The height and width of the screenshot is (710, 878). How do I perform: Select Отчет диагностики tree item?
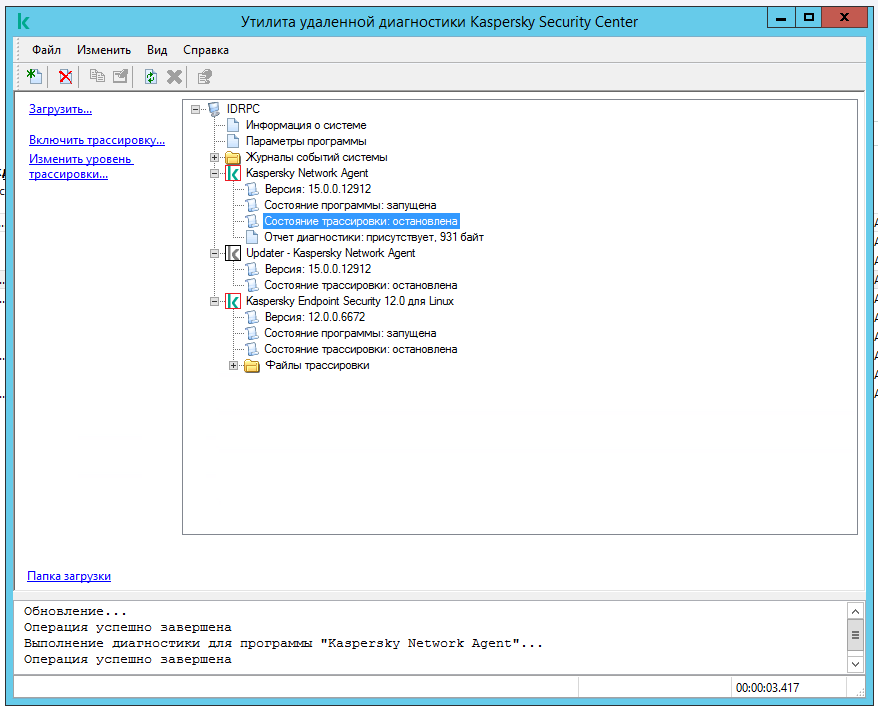pyautogui.click(x=373, y=237)
